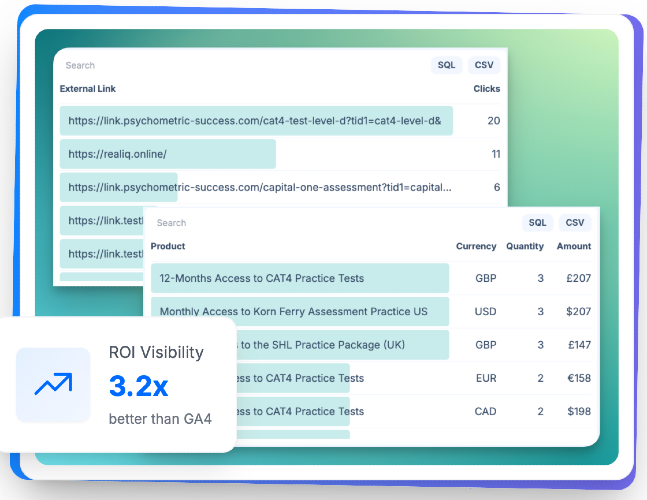Screen dimensions: 647x500
Task: Open the https://realiq.online/ link row
Action: click(x=280, y=154)
